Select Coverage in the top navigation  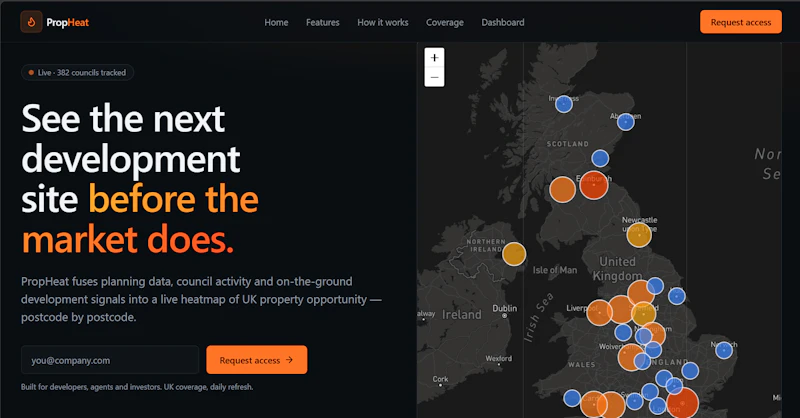(x=445, y=22)
